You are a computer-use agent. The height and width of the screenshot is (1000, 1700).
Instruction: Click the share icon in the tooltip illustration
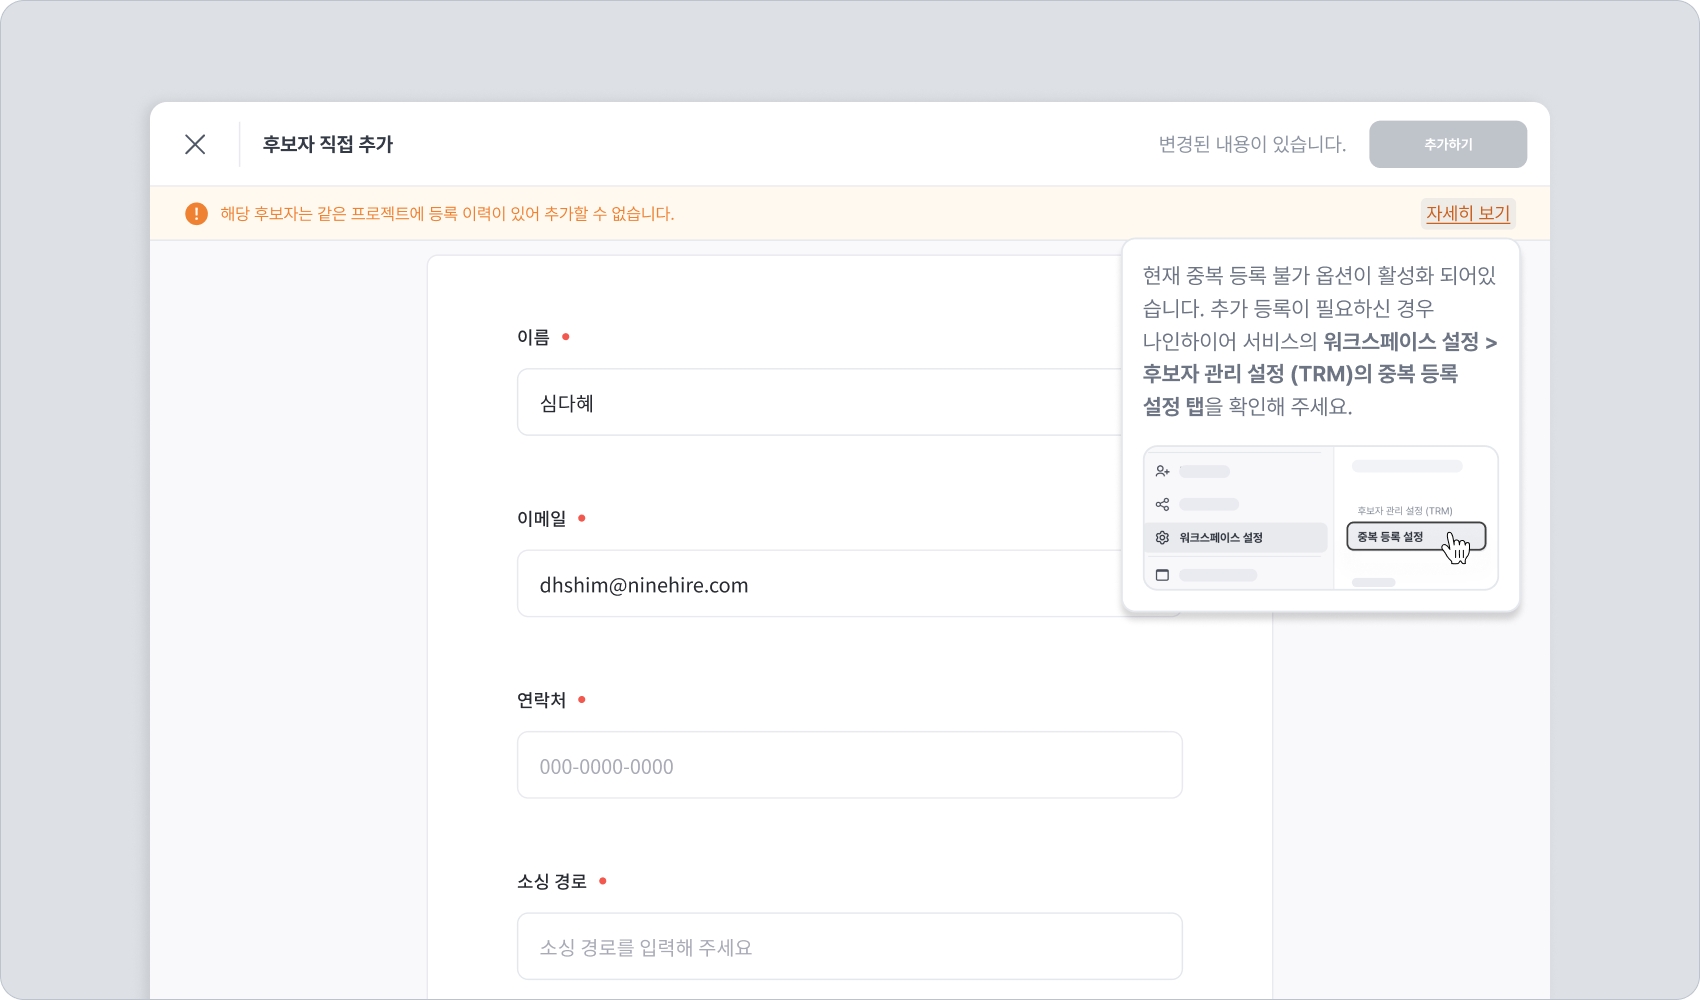(1162, 504)
